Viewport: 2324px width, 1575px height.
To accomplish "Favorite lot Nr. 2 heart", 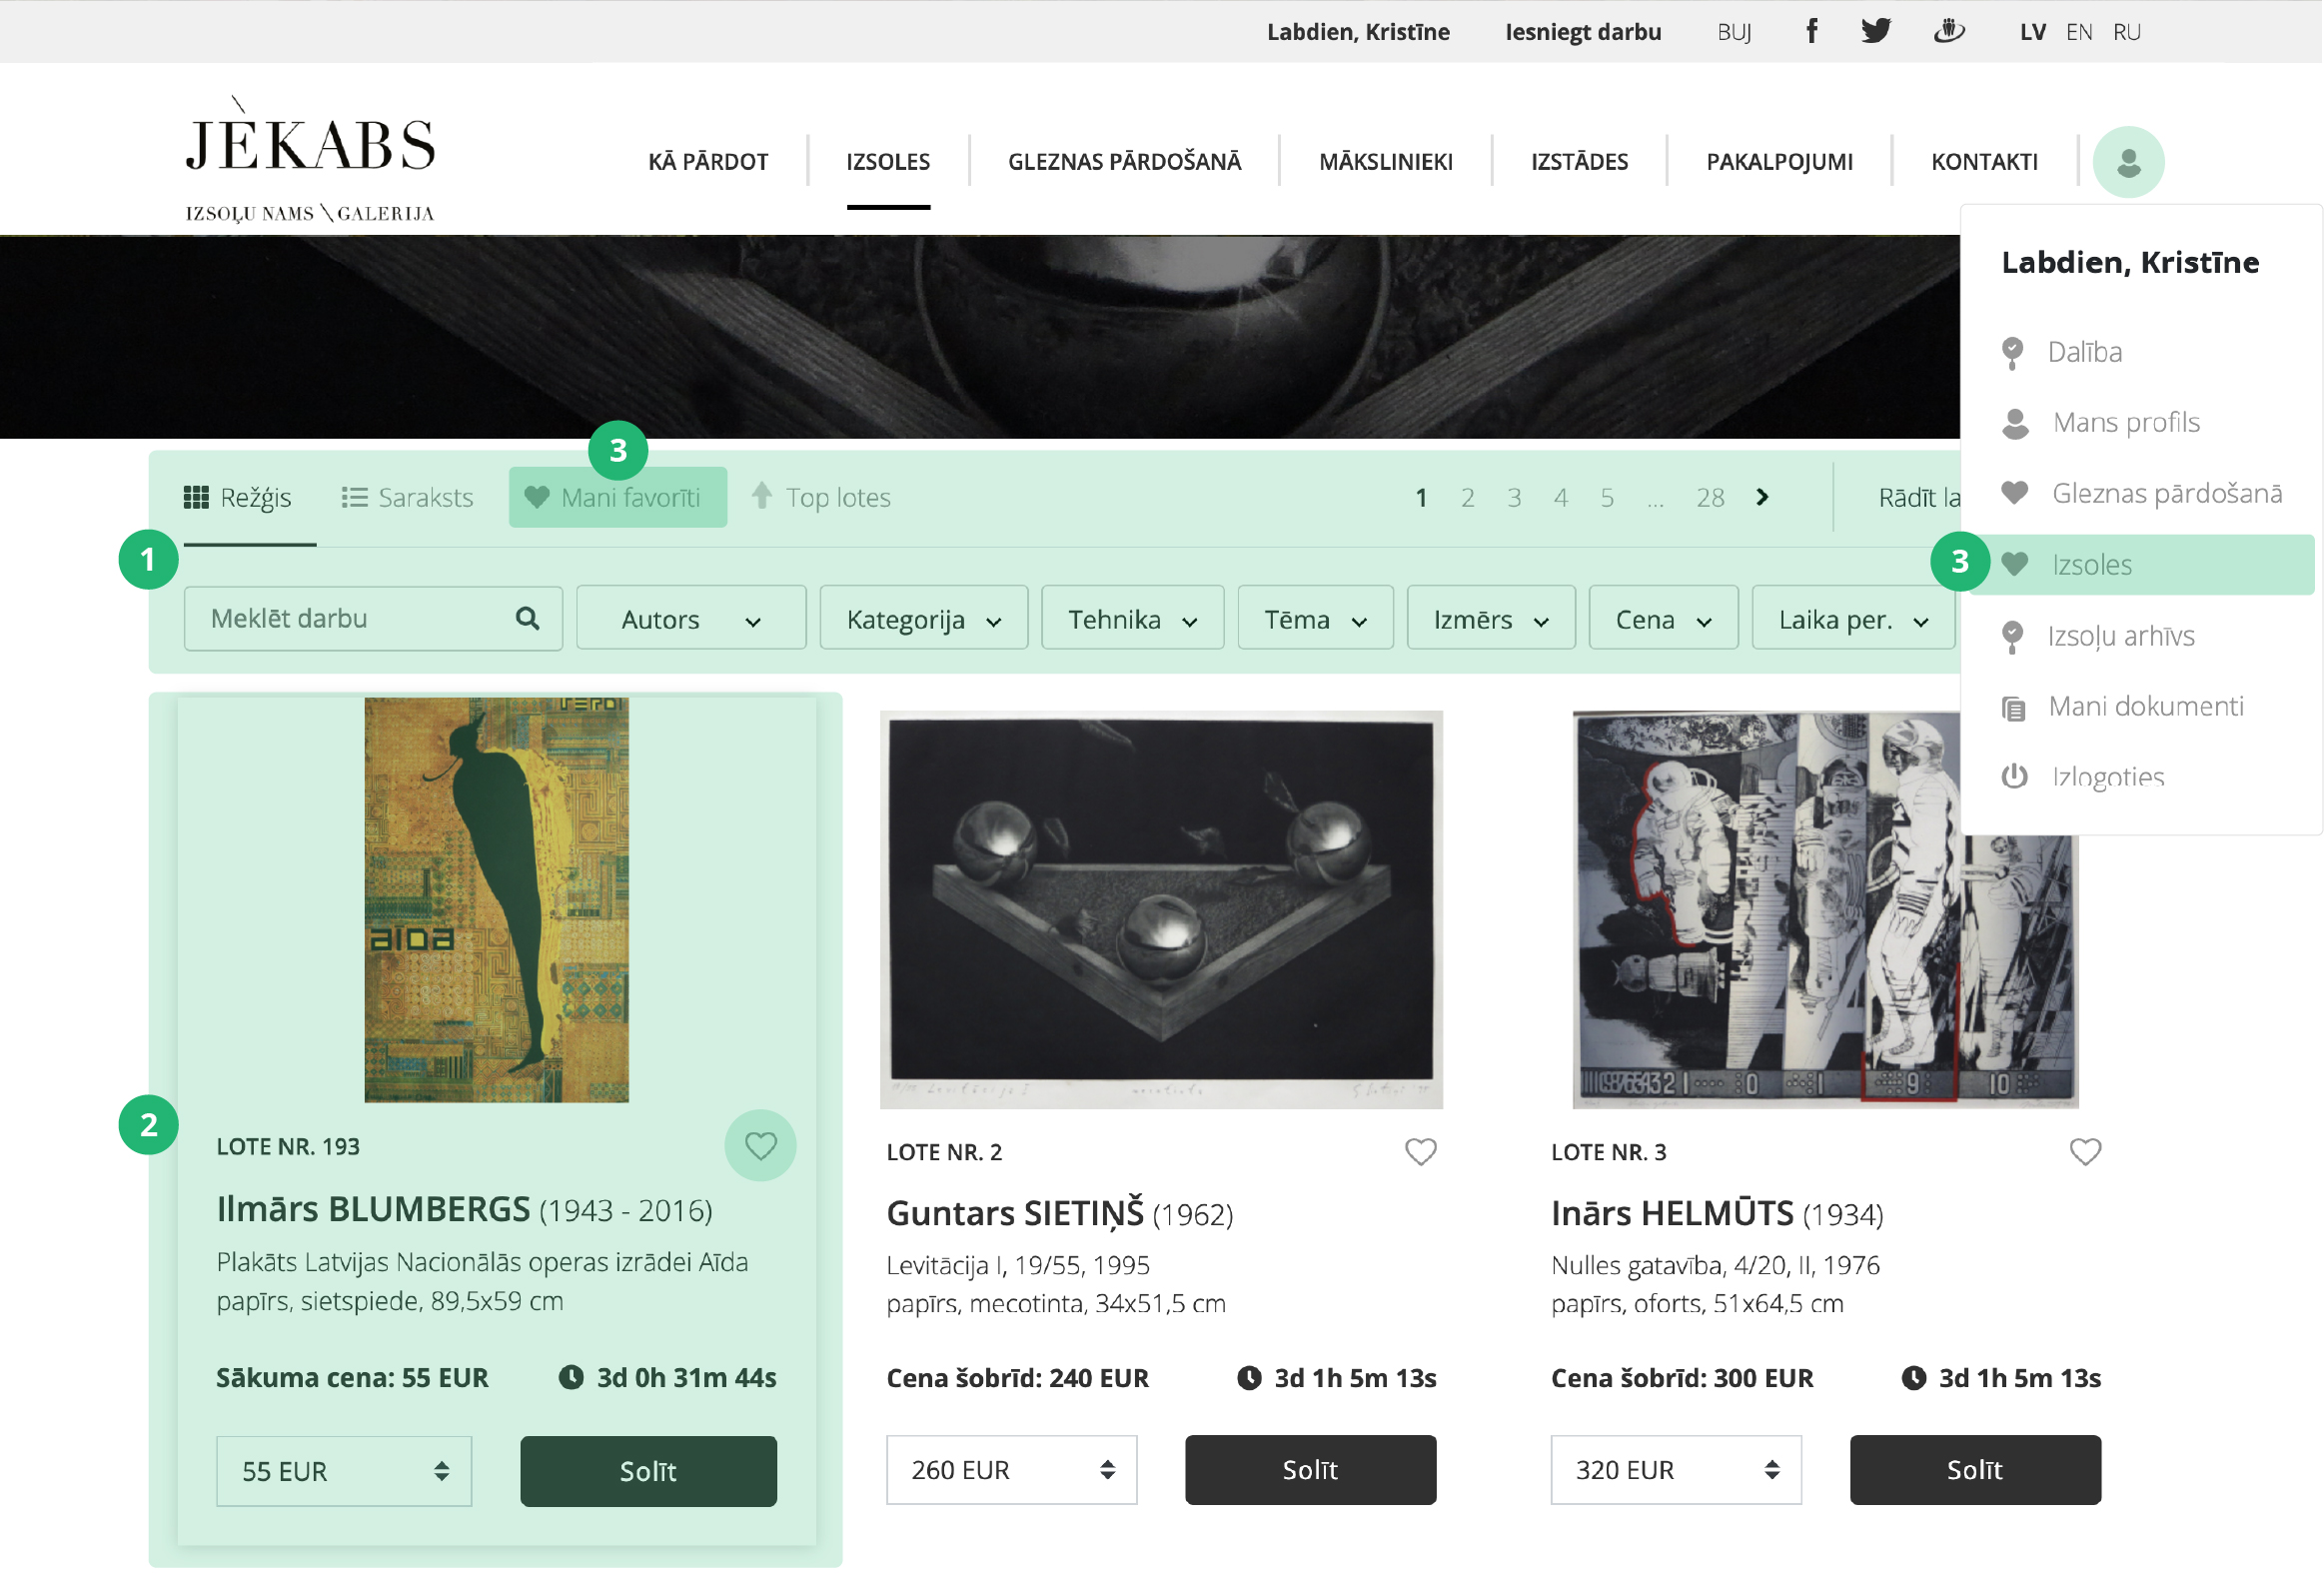I will coord(1420,1152).
